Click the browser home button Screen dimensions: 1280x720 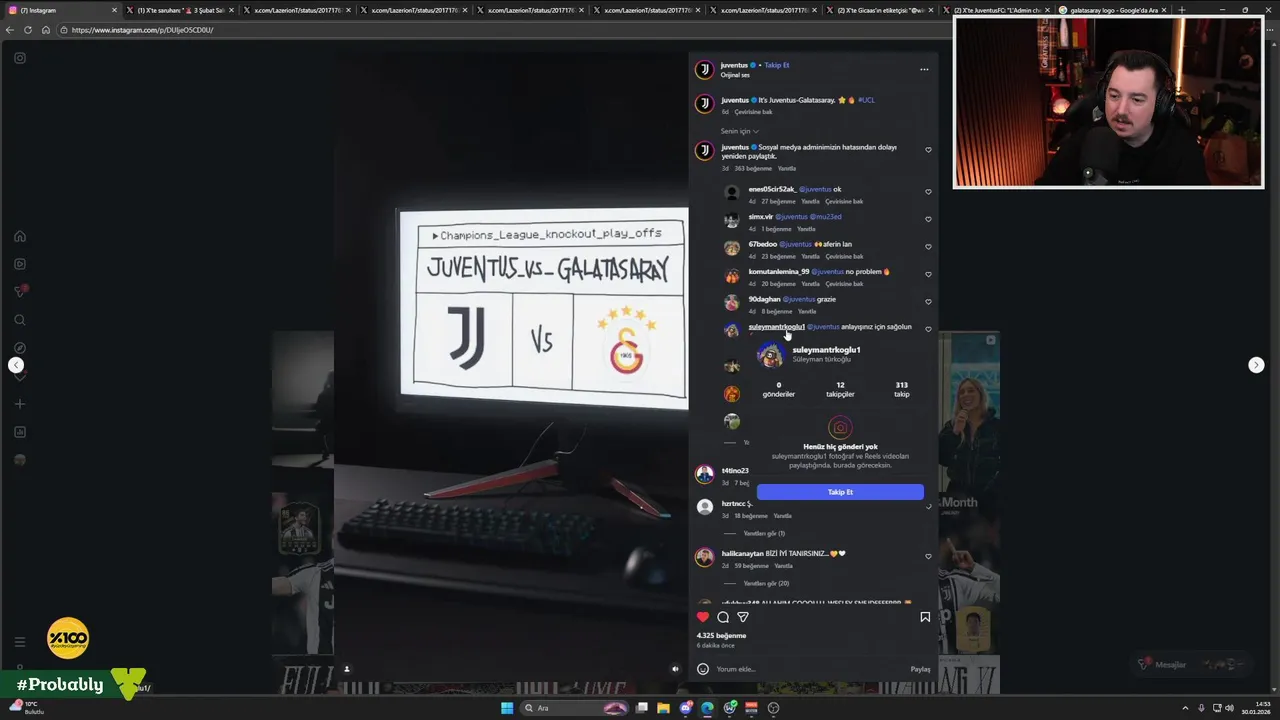click(45, 30)
